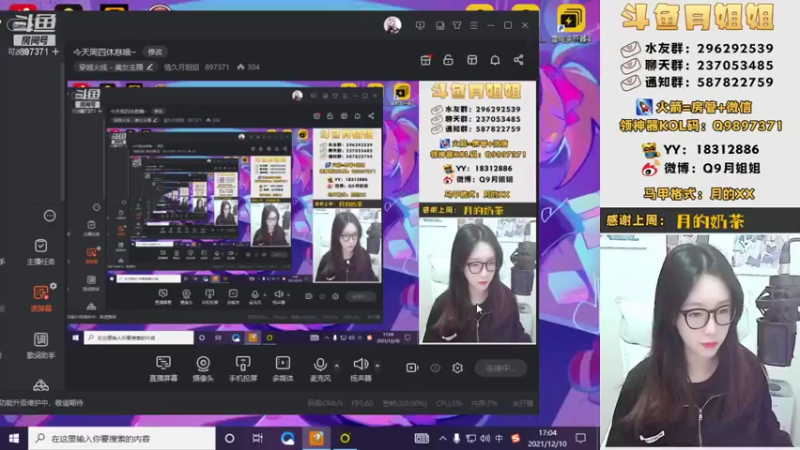The width and height of the screenshot is (800, 450).
Task: Open the 歌词助手 lyrics assistant
Action: (x=41, y=345)
